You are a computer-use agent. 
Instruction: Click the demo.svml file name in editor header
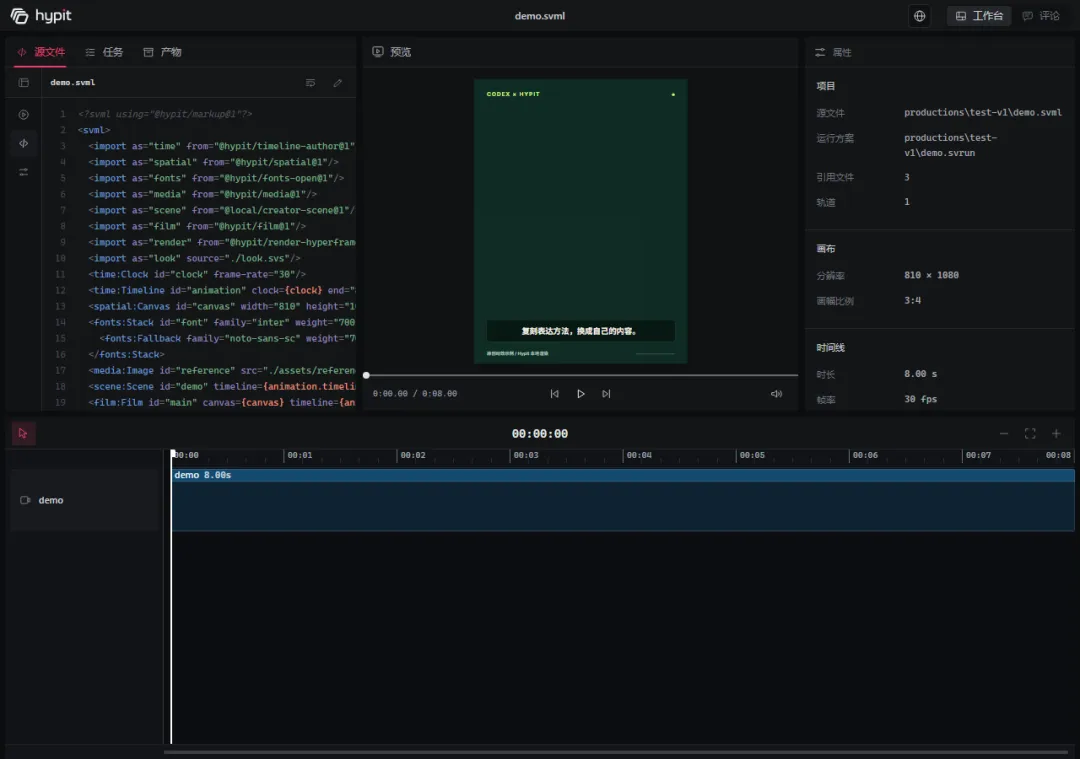pyautogui.click(x=72, y=83)
